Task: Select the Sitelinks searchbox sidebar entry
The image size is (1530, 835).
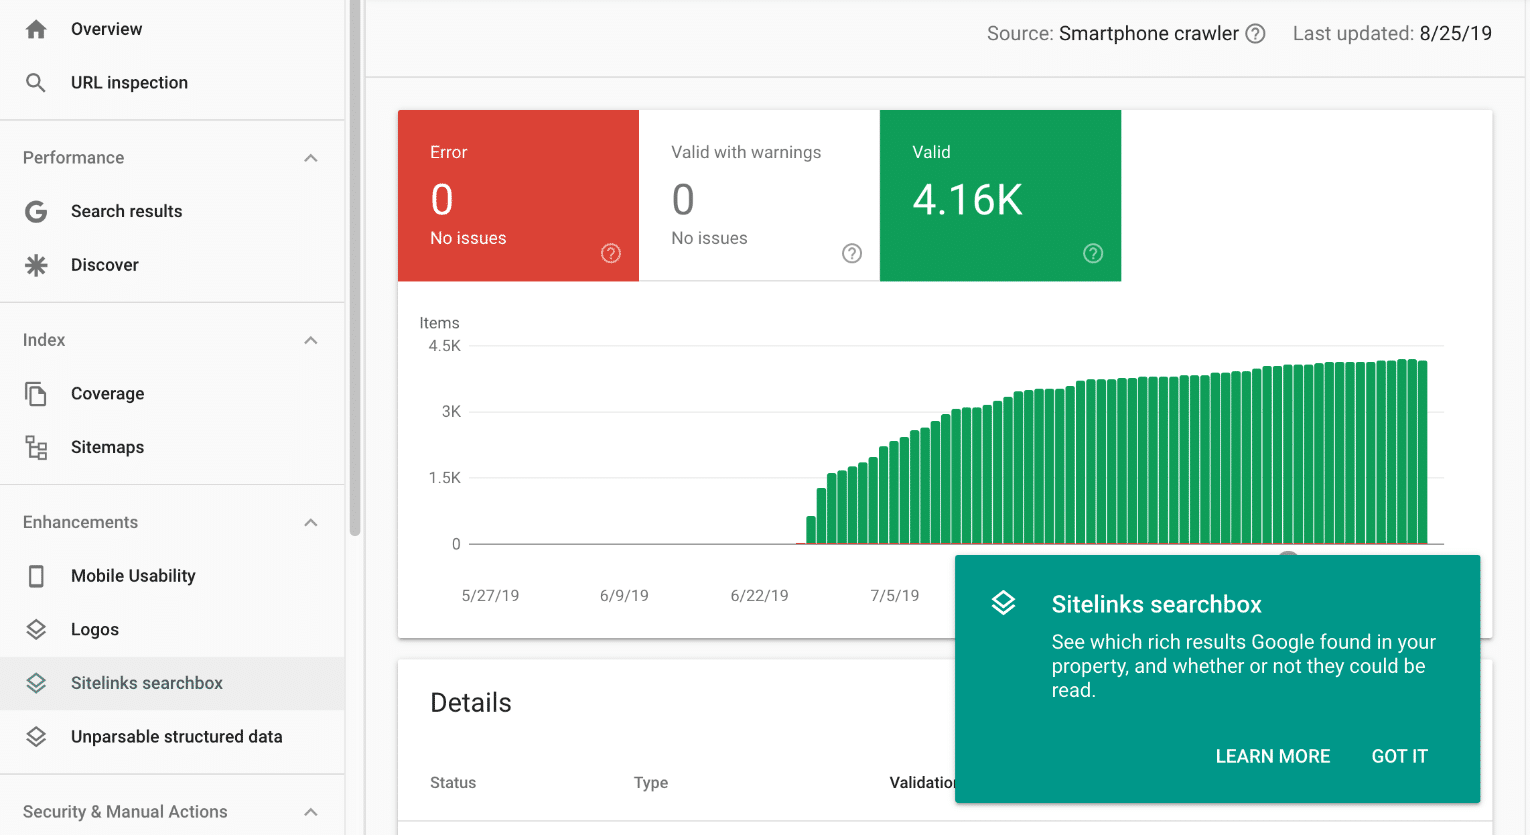Action: click(145, 683)
